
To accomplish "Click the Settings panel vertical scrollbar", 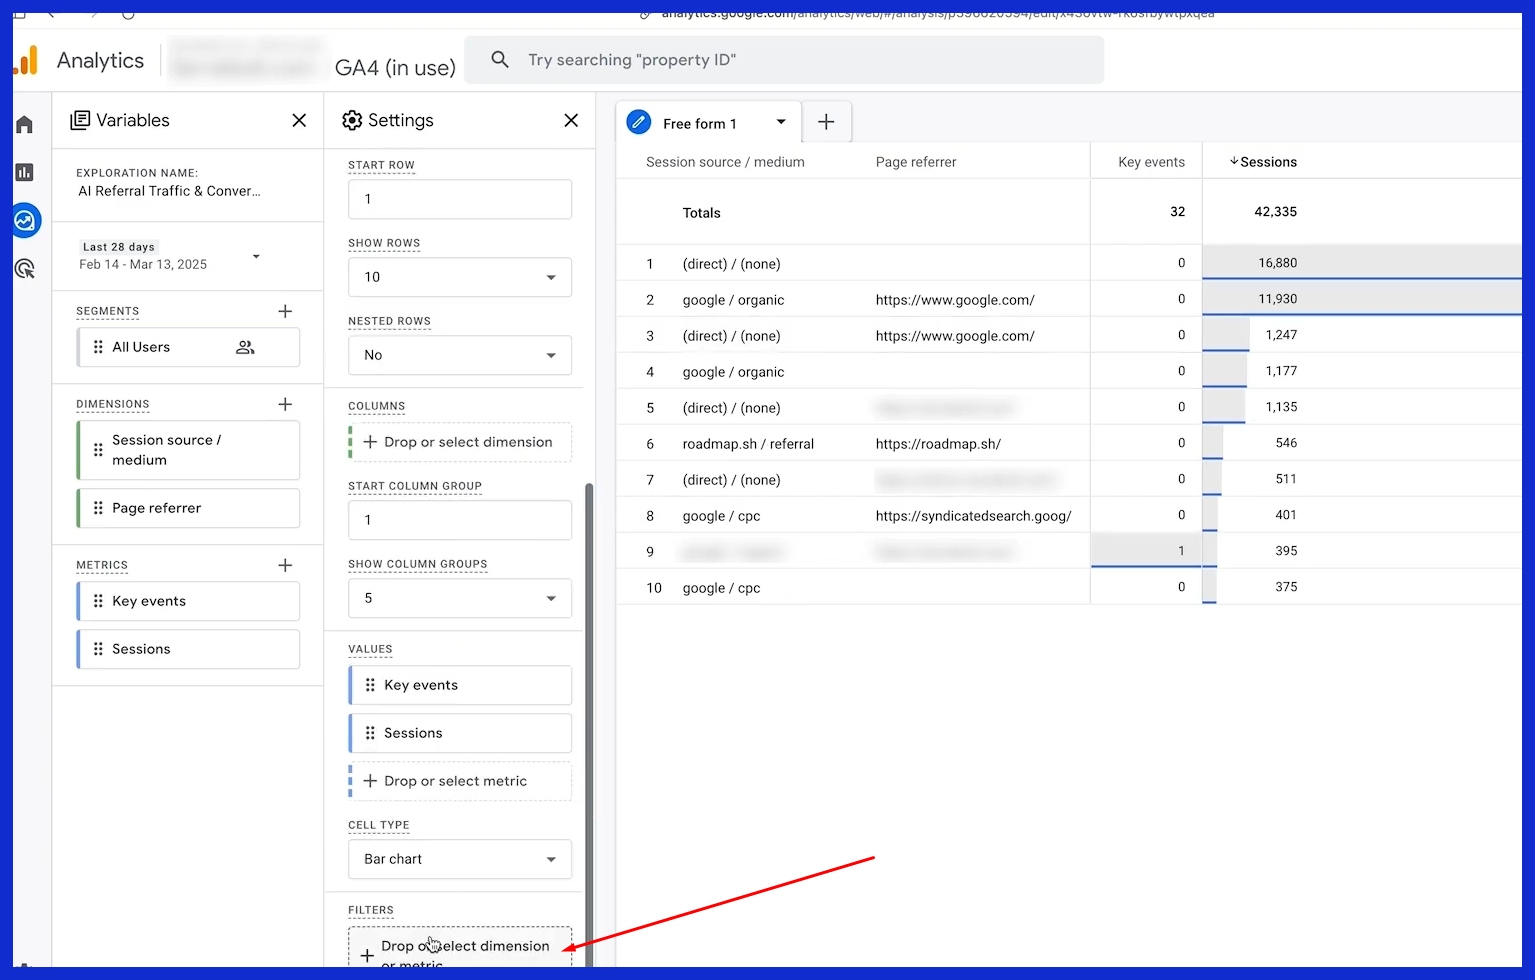I will 589,725.
